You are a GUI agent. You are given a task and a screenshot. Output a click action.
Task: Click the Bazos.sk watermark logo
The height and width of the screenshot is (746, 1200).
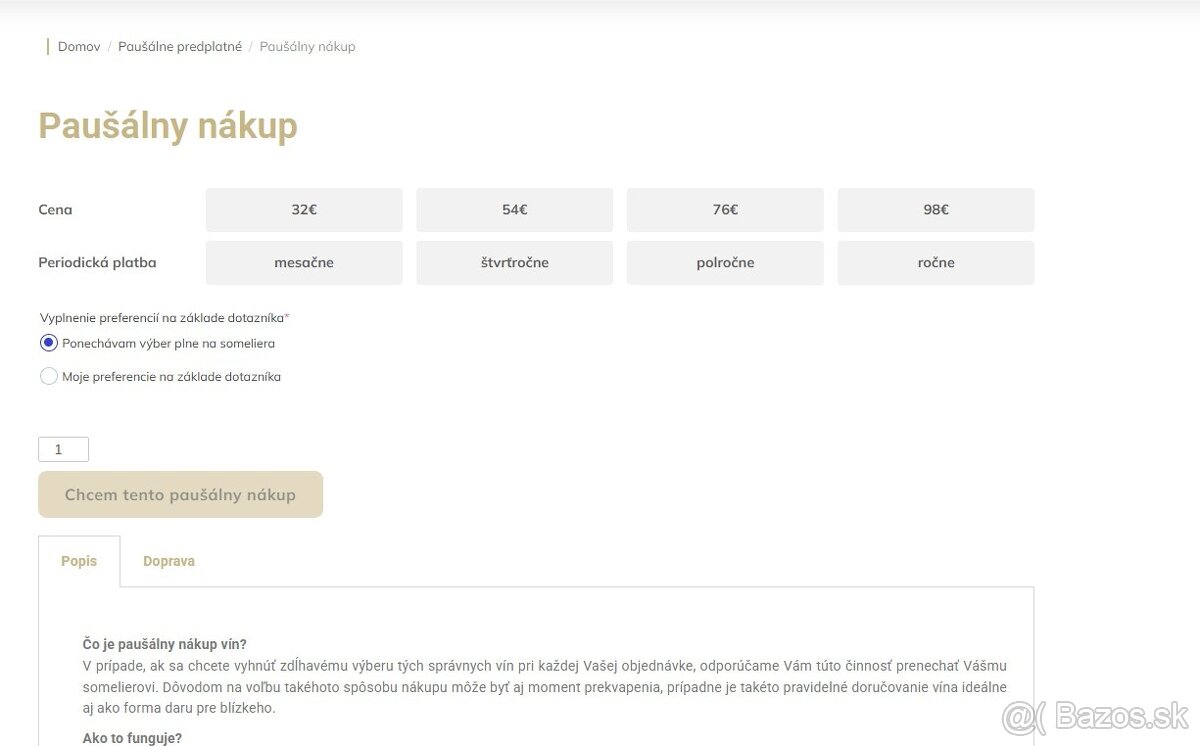(x=1095, y=716)
